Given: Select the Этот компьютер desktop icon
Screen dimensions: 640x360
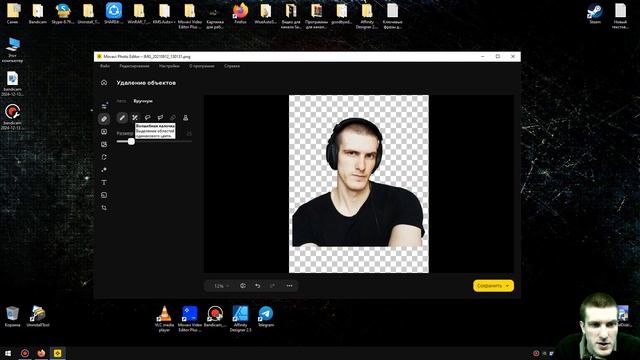Looking at the screenshot, I should (12, 50).
